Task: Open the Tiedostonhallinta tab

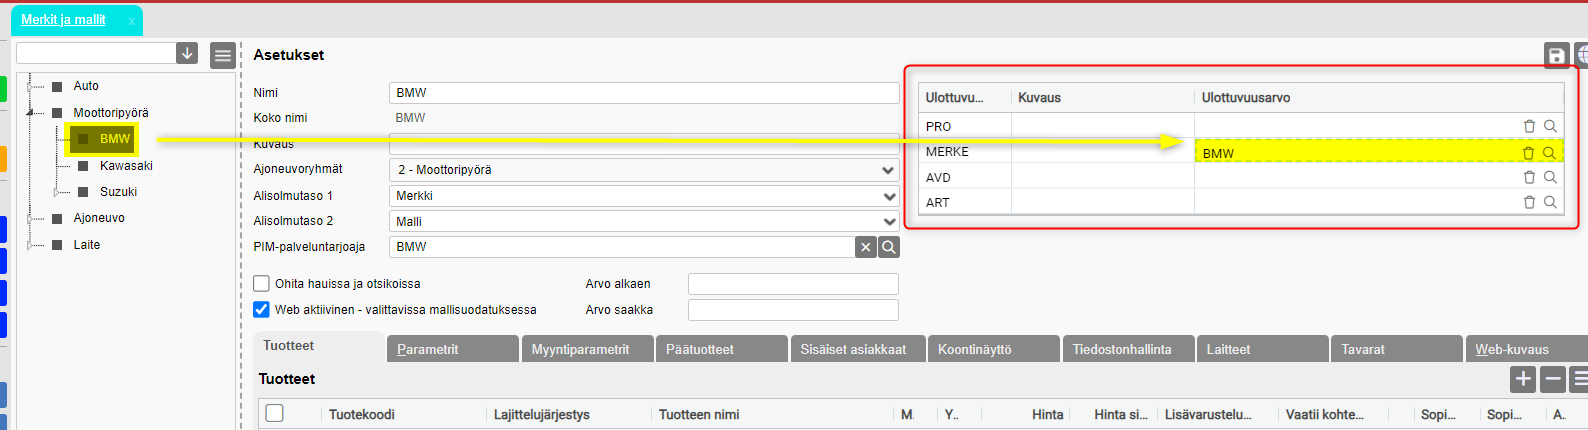Action: tap(1129, 349)
